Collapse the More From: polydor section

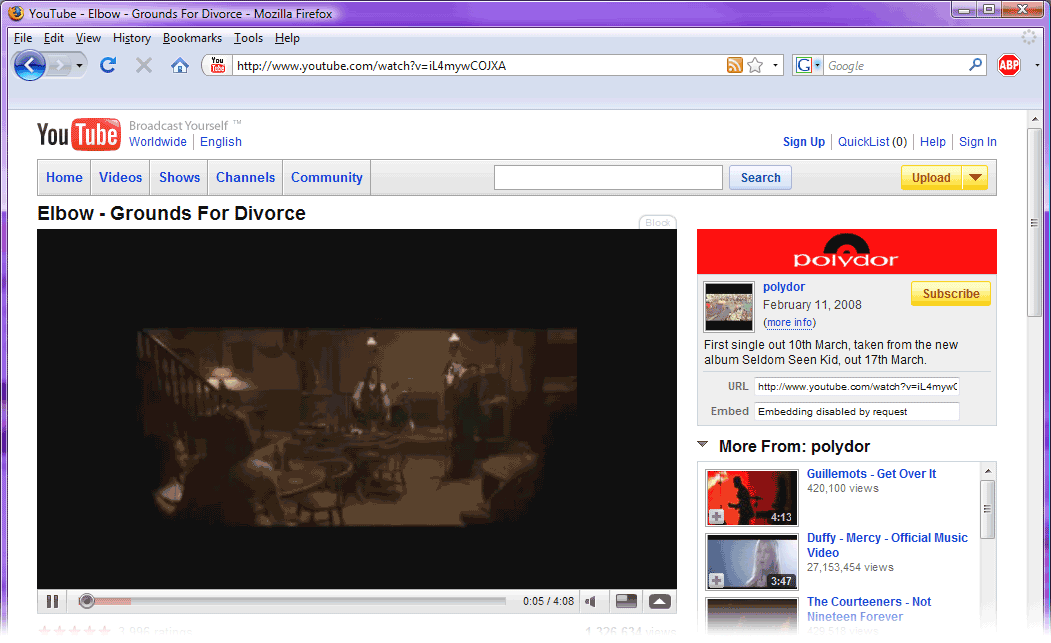coord(703,445)
